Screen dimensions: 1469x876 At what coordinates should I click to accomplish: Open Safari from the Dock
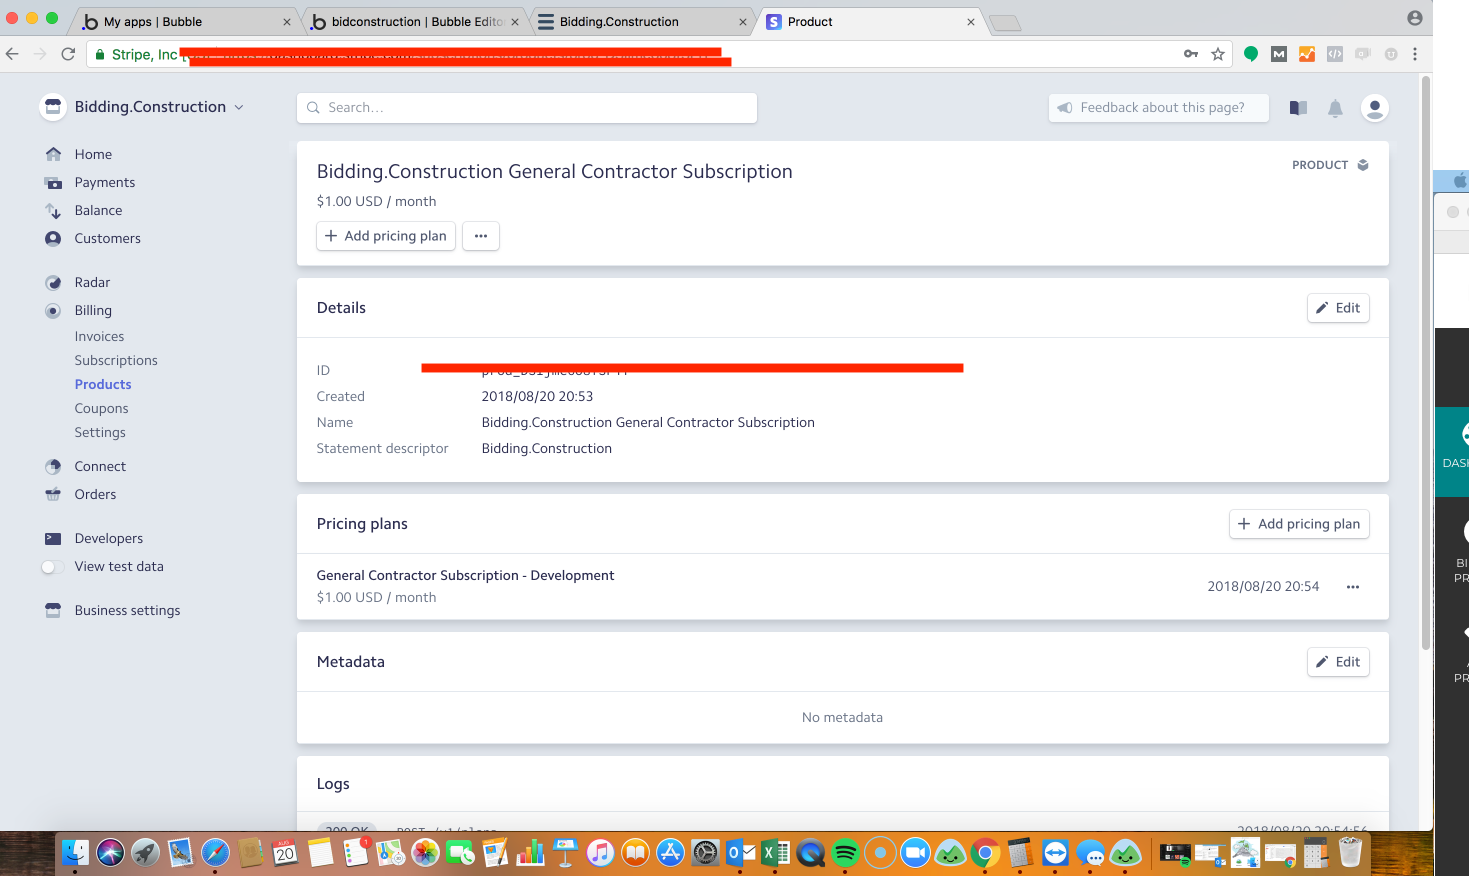[x=215, y=853]
